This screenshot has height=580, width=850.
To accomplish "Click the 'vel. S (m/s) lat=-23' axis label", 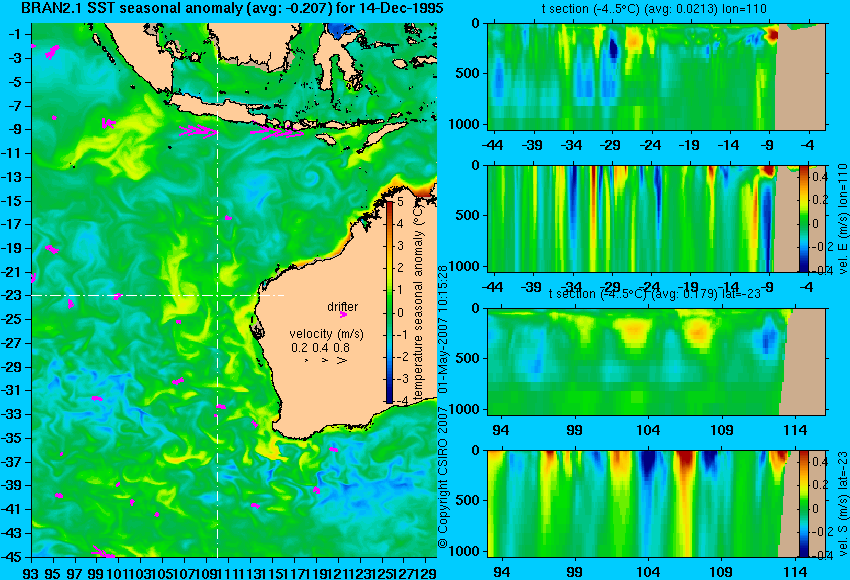I will [x=843, y=504].
